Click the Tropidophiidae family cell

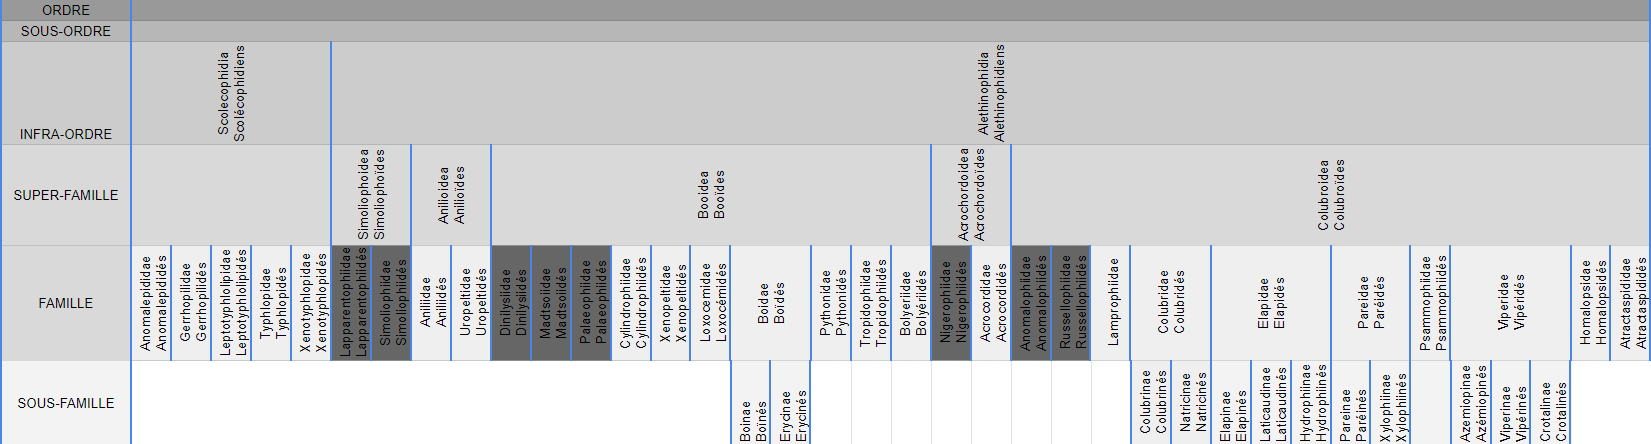click(871, 303)
